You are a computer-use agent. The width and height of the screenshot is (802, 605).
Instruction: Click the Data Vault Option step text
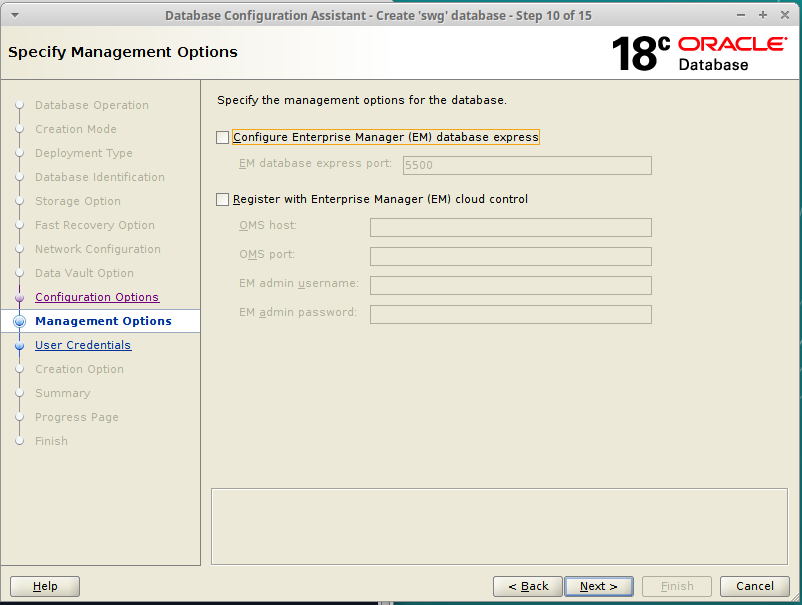[84, 274]
